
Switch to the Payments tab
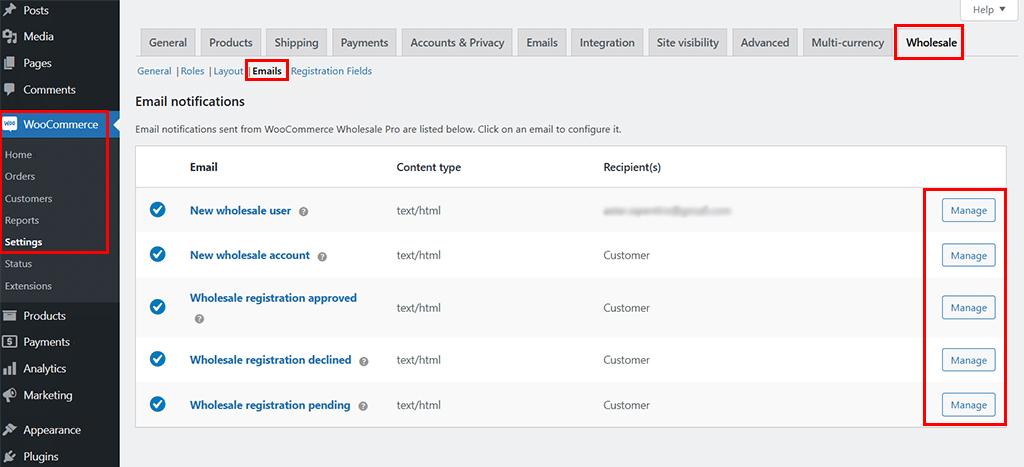pos(364,42)
